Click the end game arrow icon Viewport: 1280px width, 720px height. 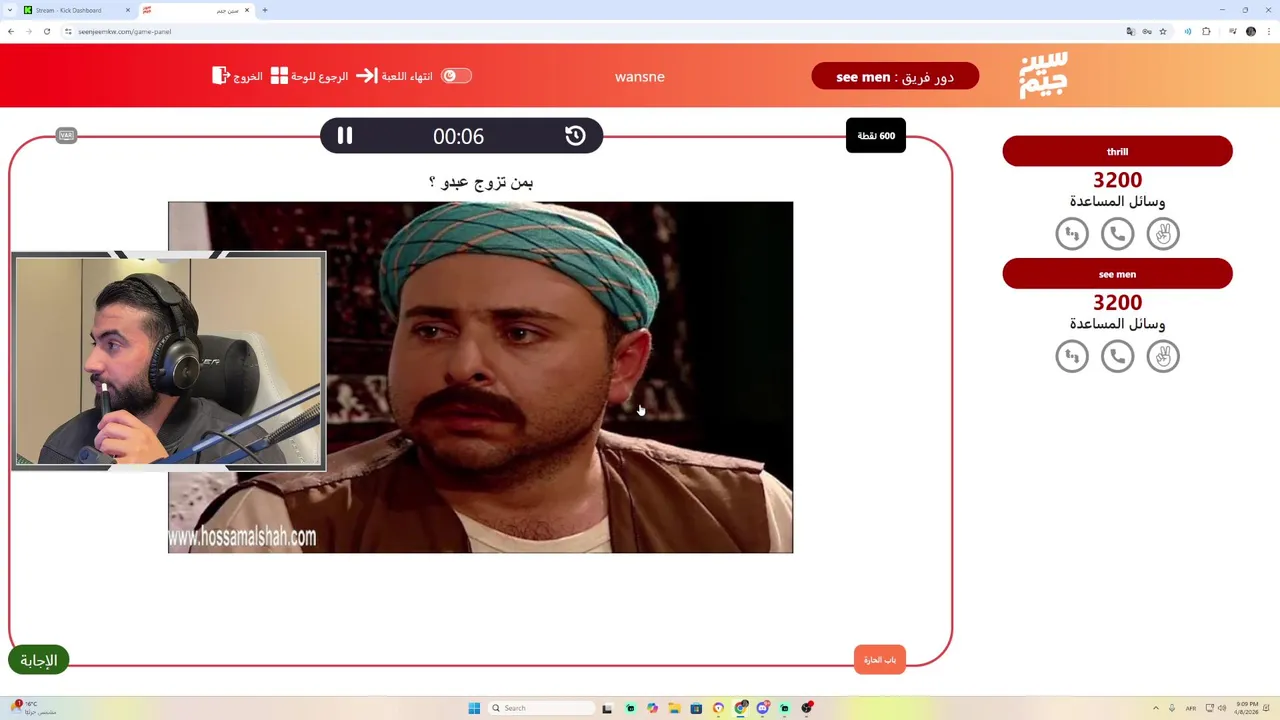point(367,76)
